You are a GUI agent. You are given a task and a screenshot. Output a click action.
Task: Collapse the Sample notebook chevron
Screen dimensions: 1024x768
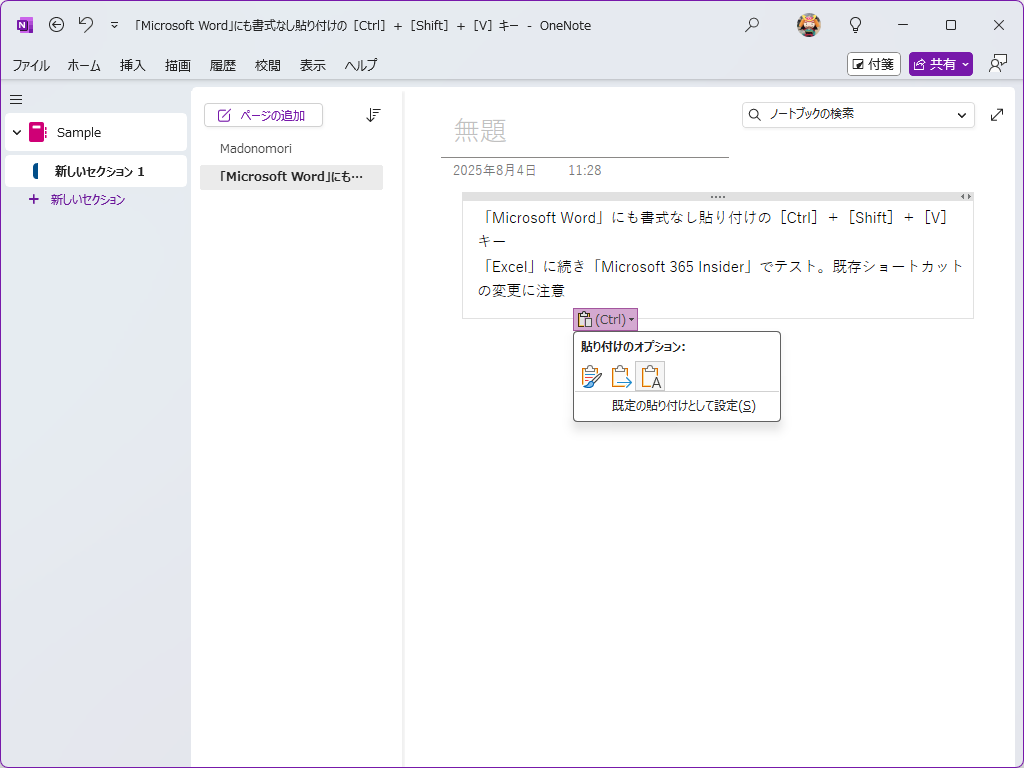pos(17,131)
